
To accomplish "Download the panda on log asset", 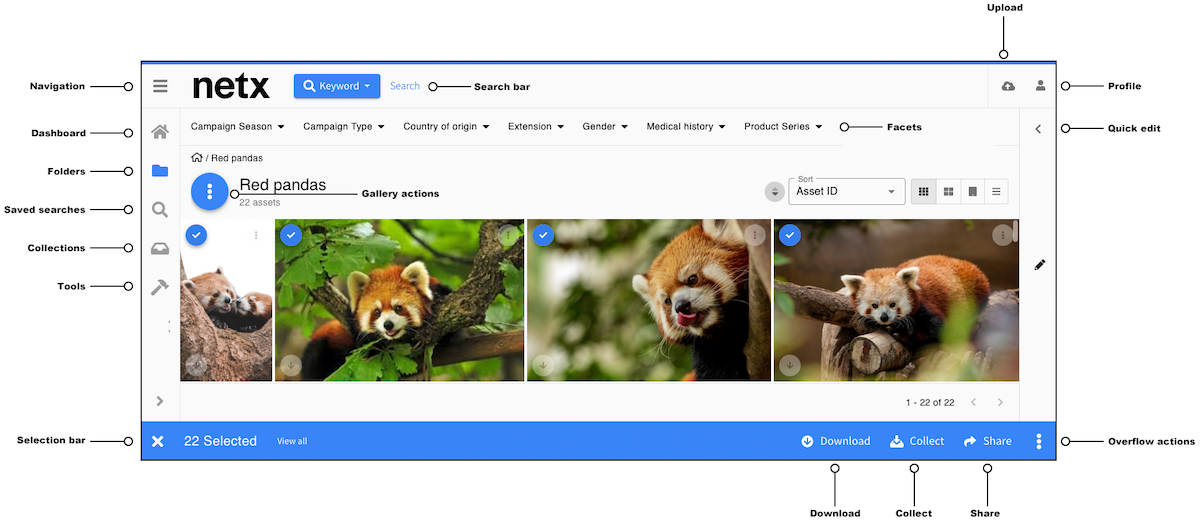I will 790,365.
